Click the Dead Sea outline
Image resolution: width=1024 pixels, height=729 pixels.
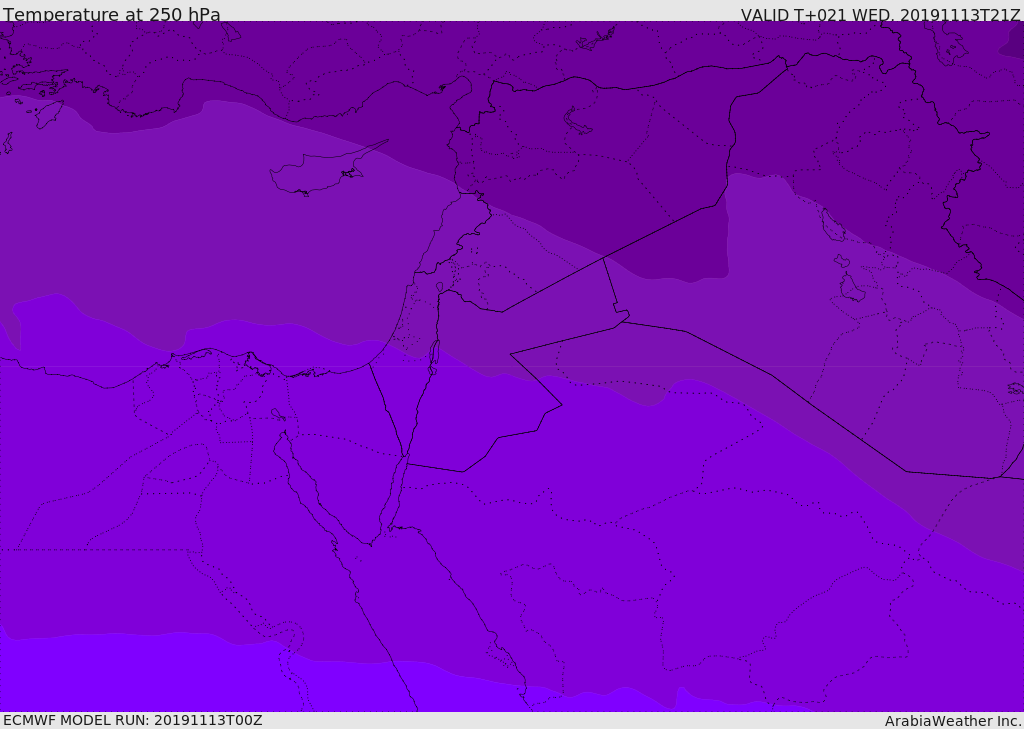click(434, 356)
